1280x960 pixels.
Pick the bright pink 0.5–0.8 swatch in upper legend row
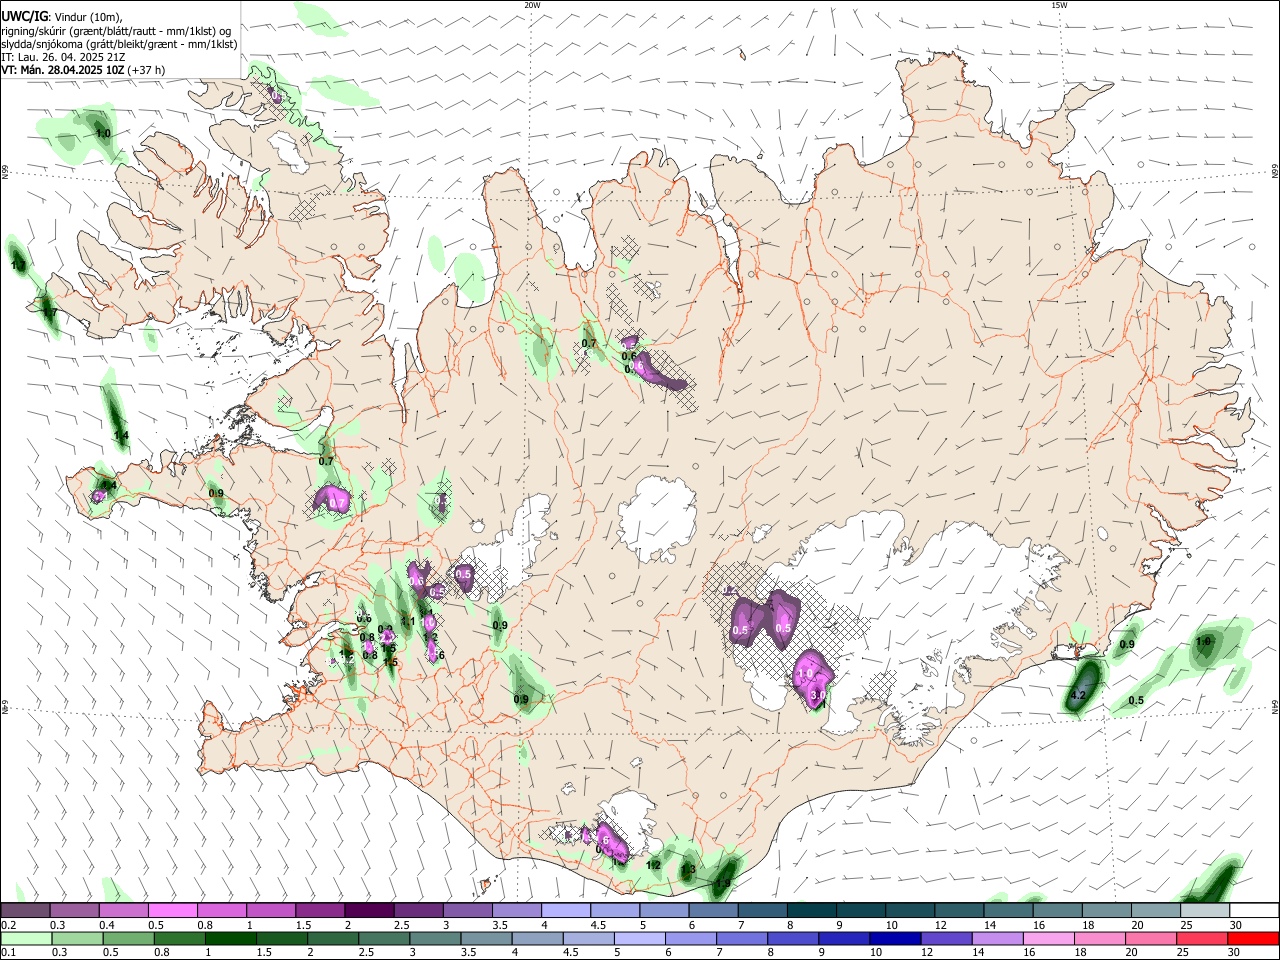point(172,910)
